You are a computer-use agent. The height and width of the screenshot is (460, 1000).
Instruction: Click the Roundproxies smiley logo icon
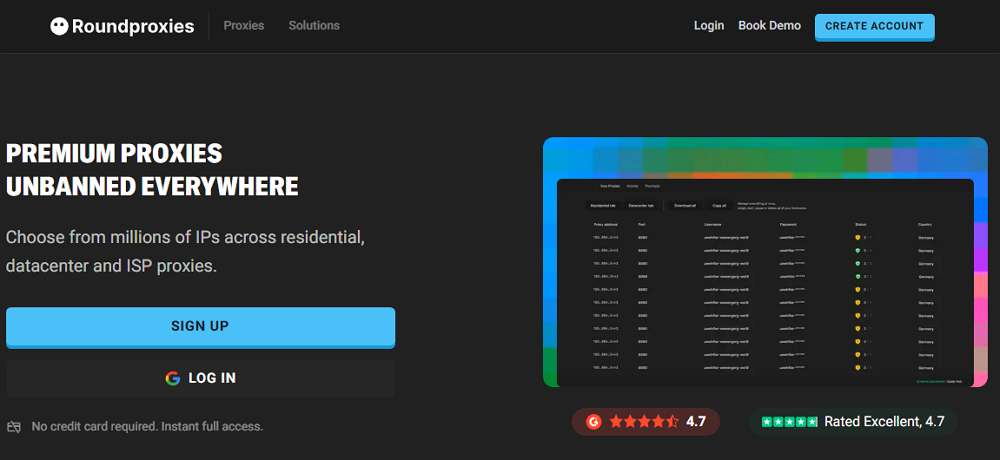click(x=59, y=27)
